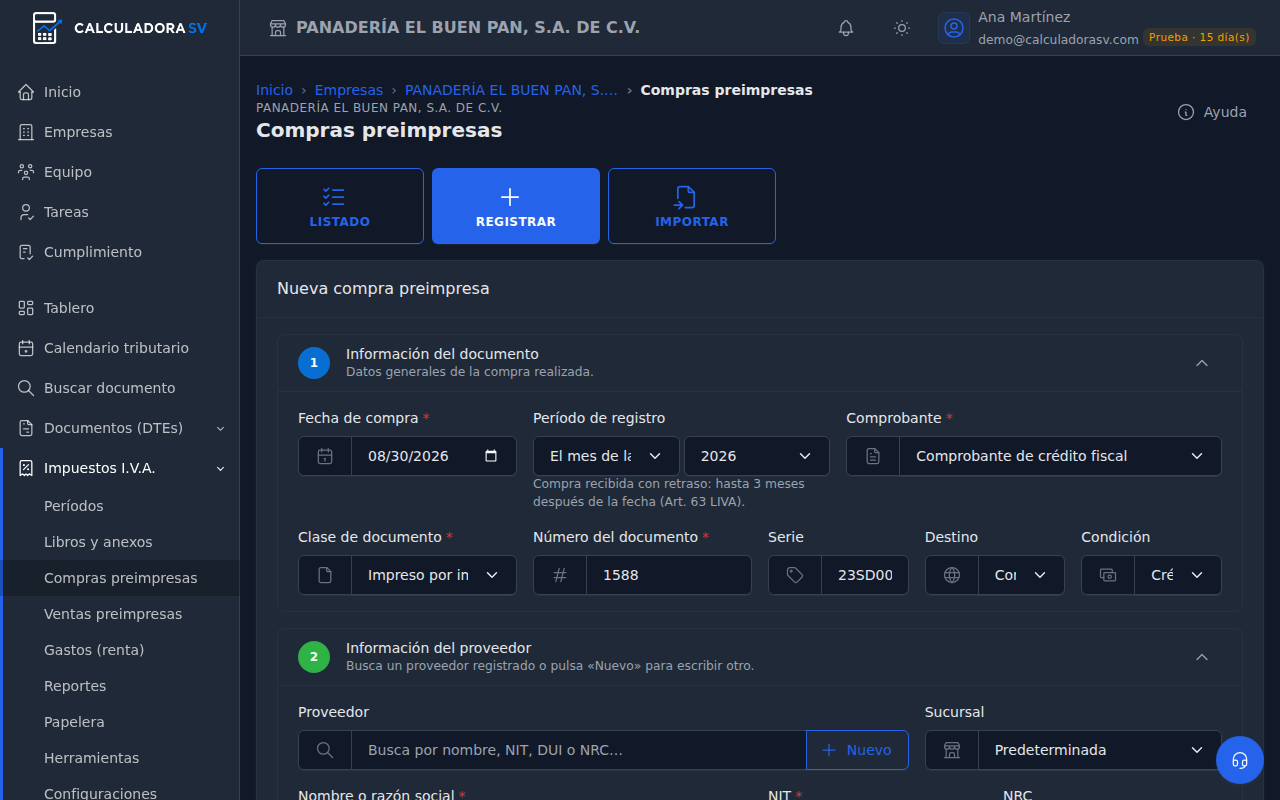Image resolution: width=1280 pixels, height=800 pixels.
Task: Click the CalculadoraSV logo icon
Action: coord(45,28)
